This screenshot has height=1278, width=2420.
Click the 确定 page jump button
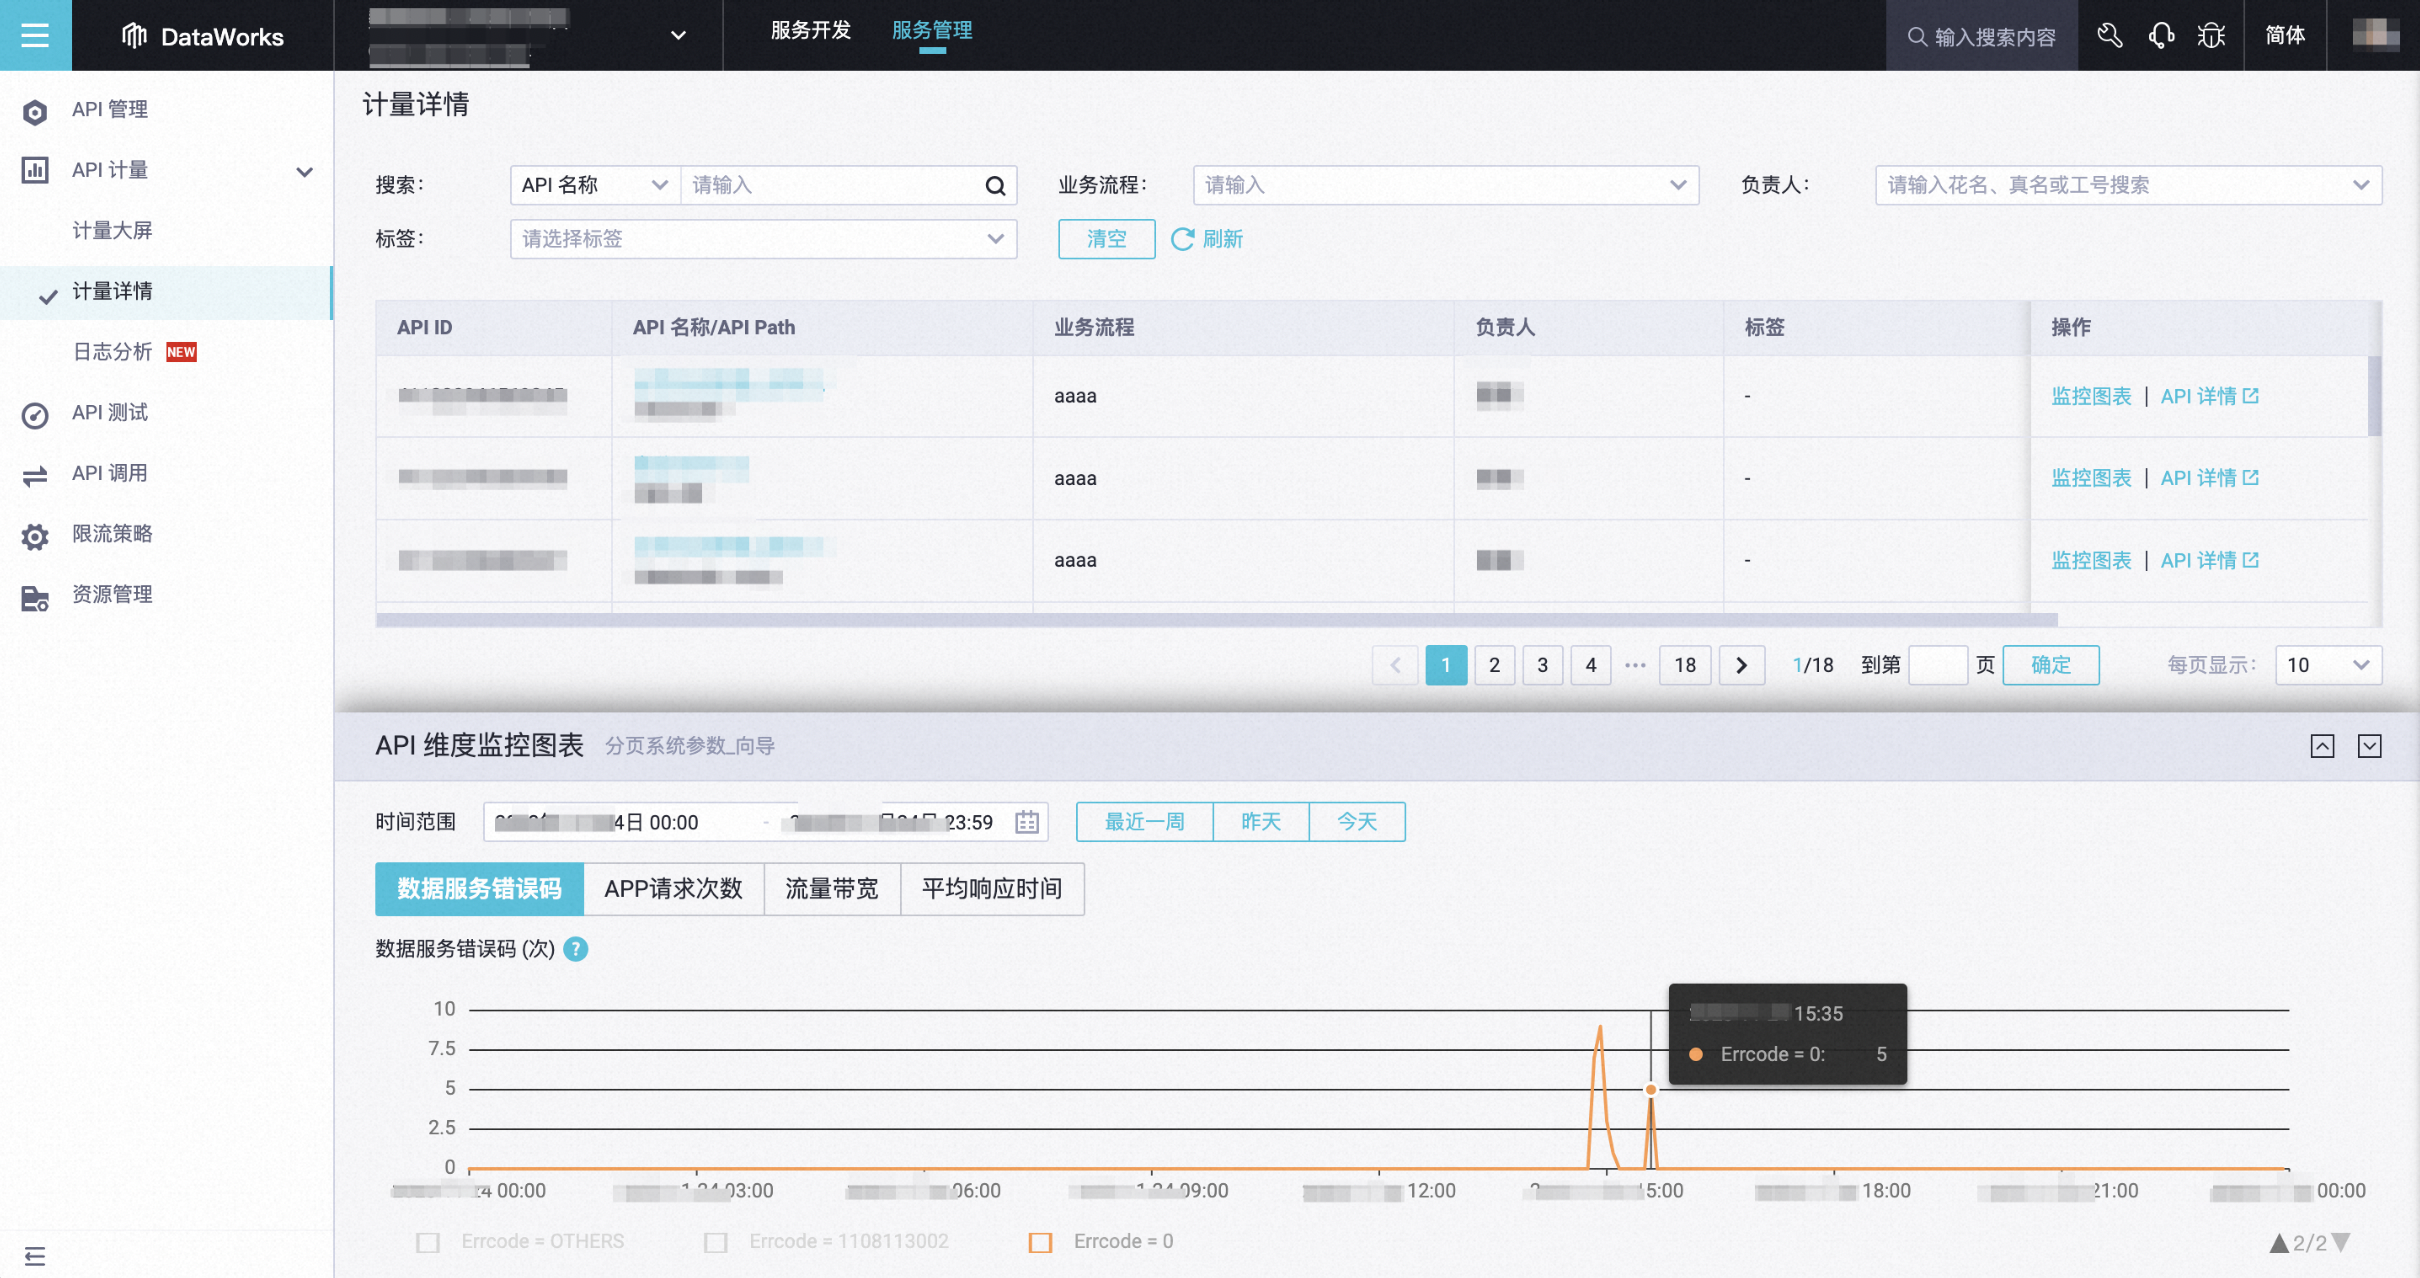tap(2050, 665)
